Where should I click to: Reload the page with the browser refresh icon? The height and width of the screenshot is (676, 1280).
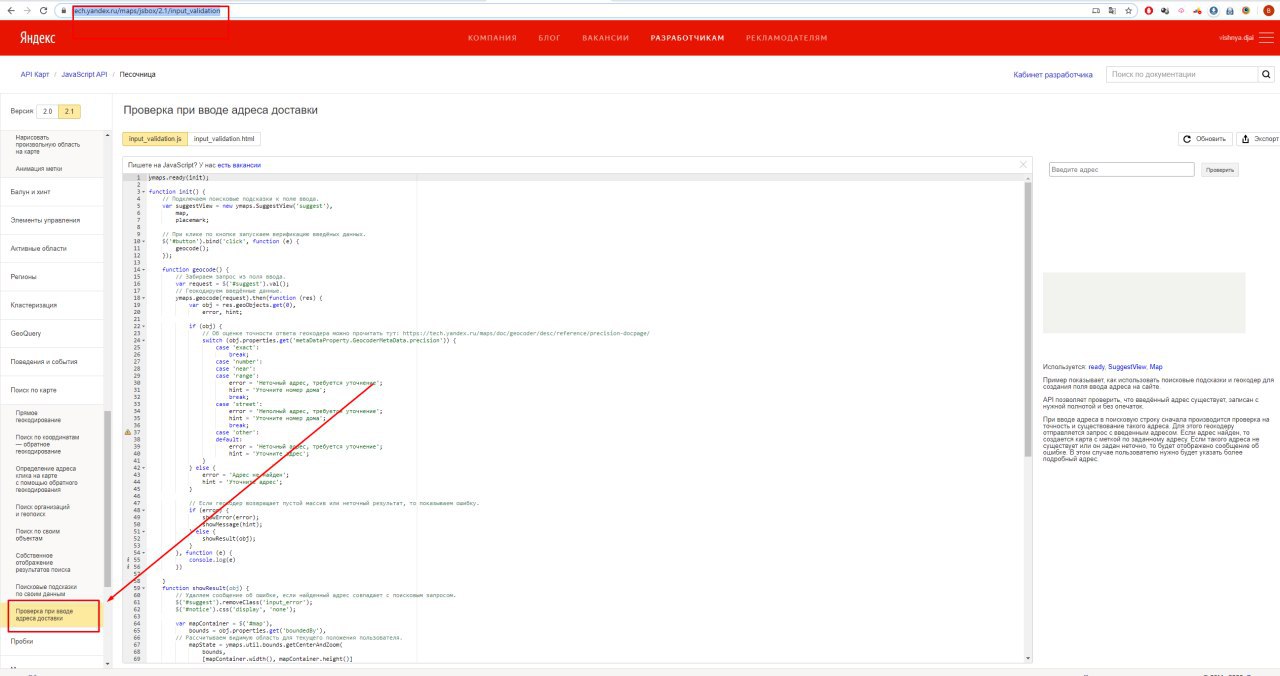click(x=44, y=10)
